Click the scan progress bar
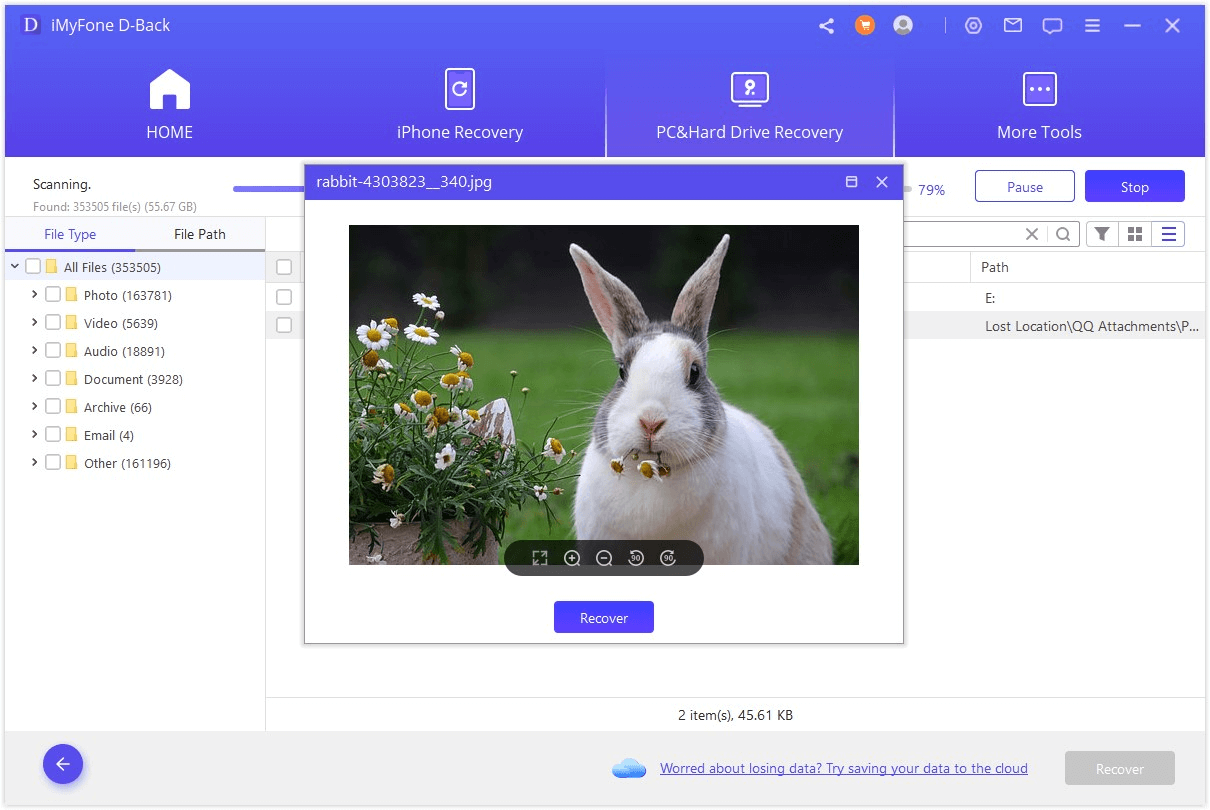 pos(268,189)
